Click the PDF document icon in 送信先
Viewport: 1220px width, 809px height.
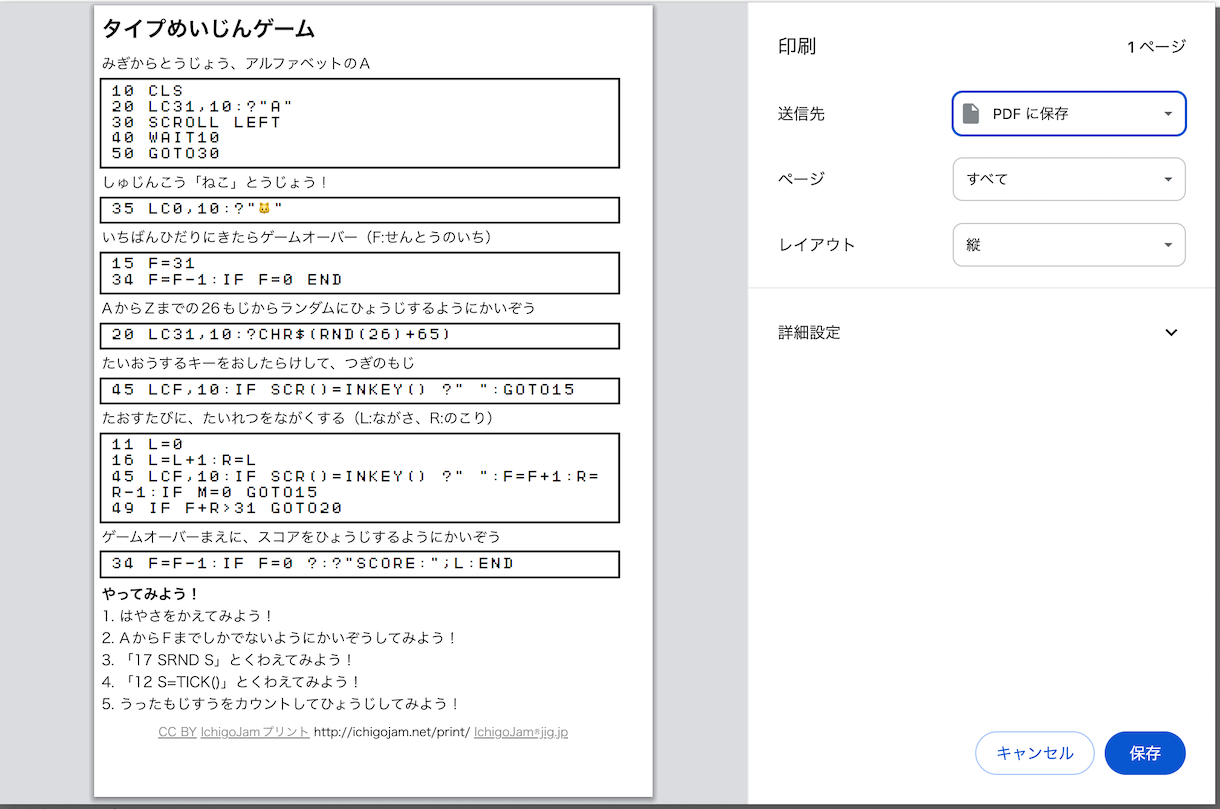pyautogui.click(x=970, y=114)
